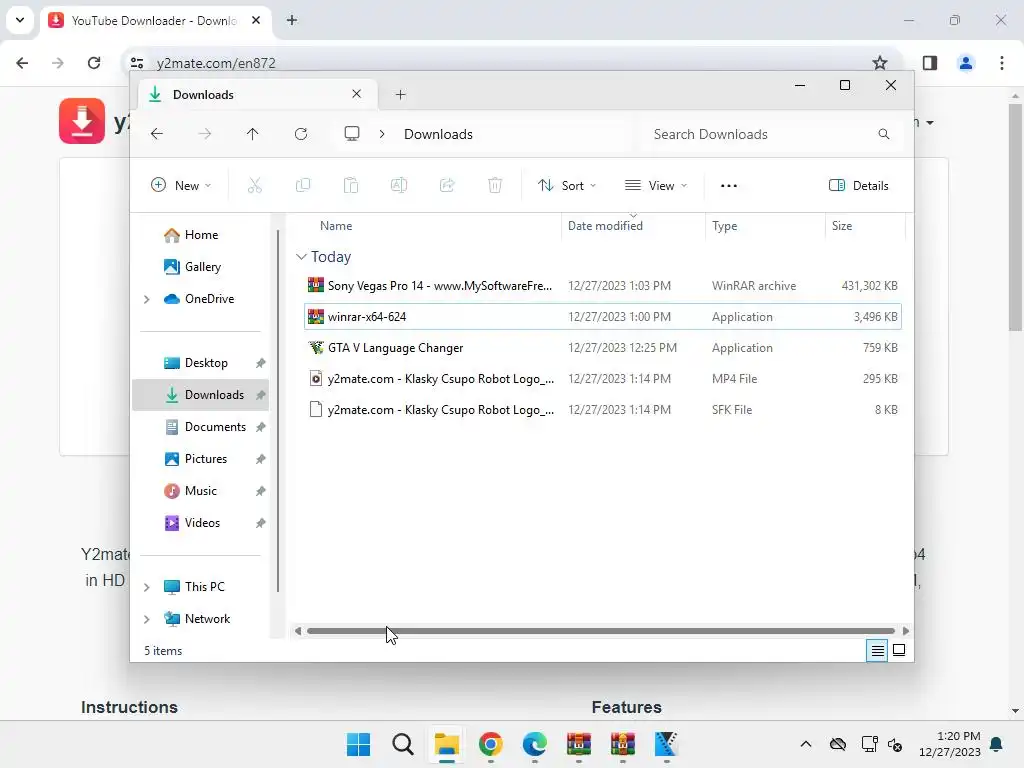
Task: Open Chrome tab search dropdown
Action: (20, 20)
